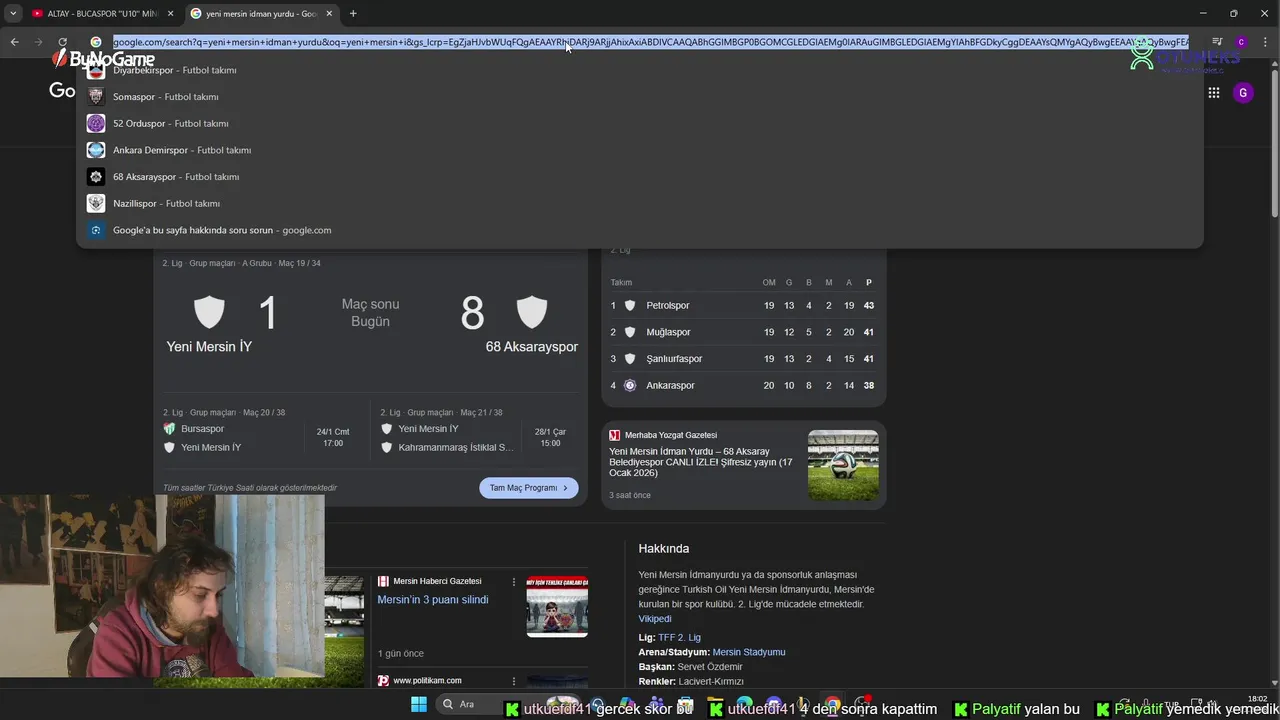
Task: Click the www.politikam.com source label
Action: pyautogui.click(x=427, y=681)
